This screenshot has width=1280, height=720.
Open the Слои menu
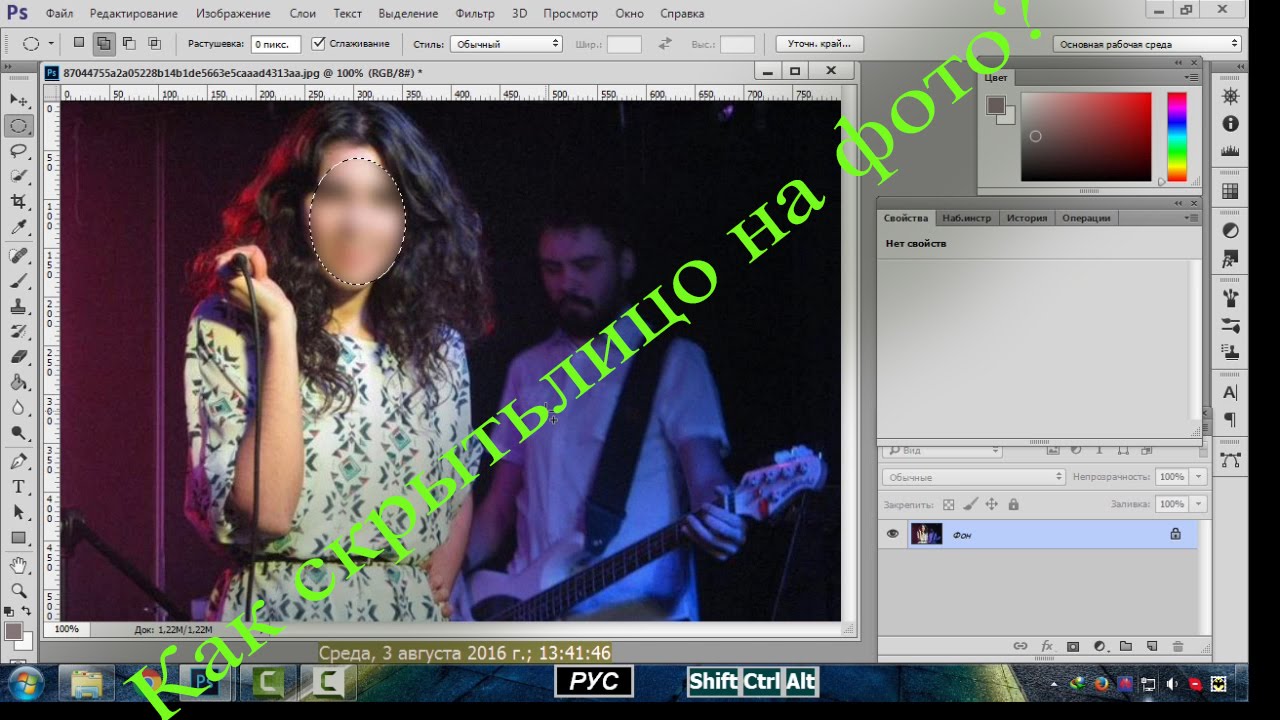303,14
